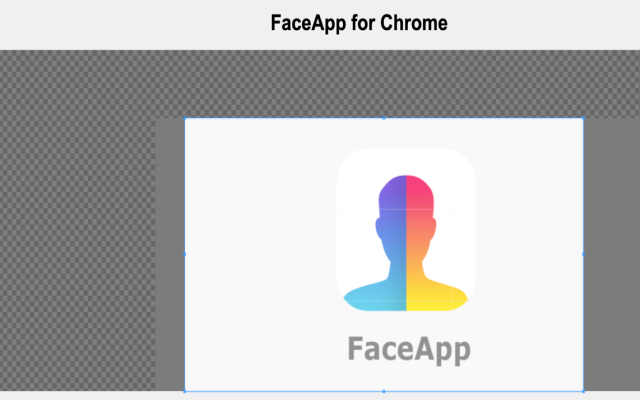Click the top-left selection corner handle
This screenshot has width=640, height=400.
(x=185, y=118)
